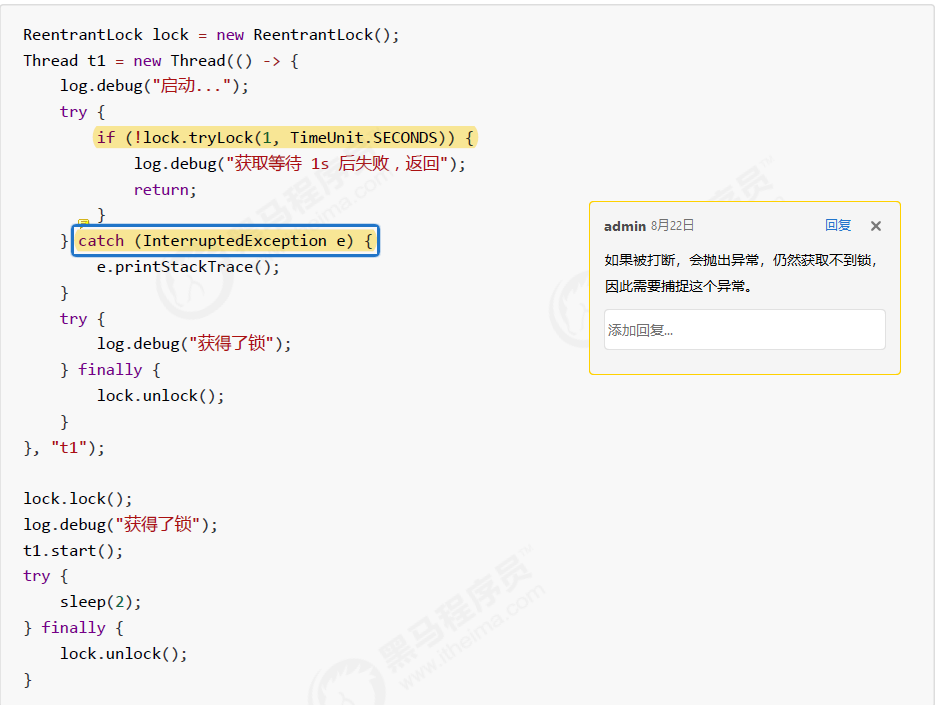Click the highlighted catch (InterruptedException e) line

tap(225, 241)
